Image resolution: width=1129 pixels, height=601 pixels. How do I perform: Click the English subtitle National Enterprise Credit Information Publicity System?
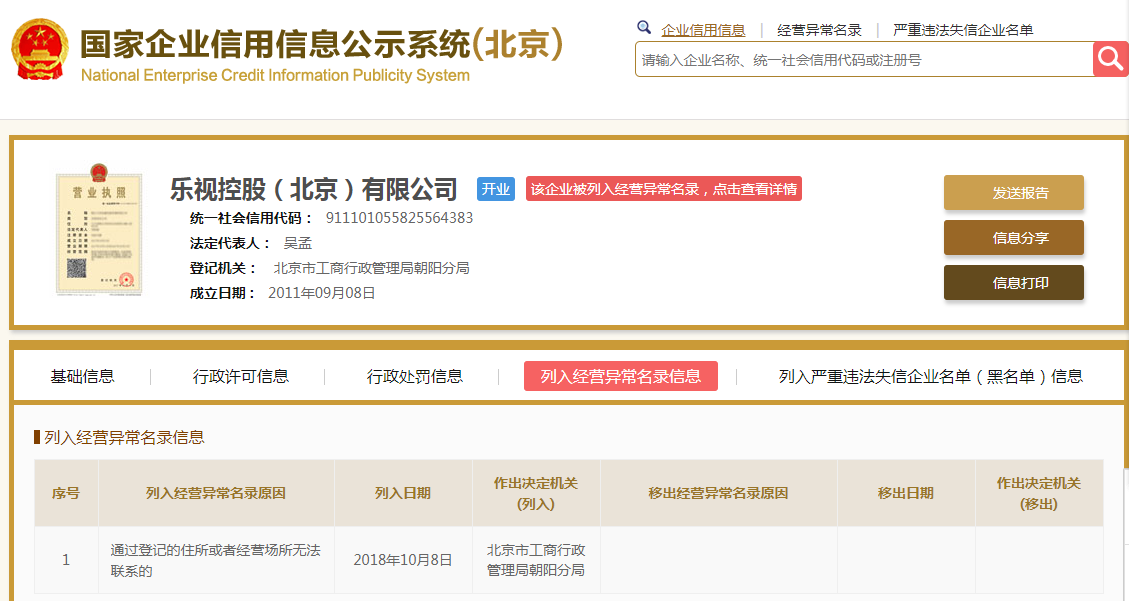[x=275, y=75]
